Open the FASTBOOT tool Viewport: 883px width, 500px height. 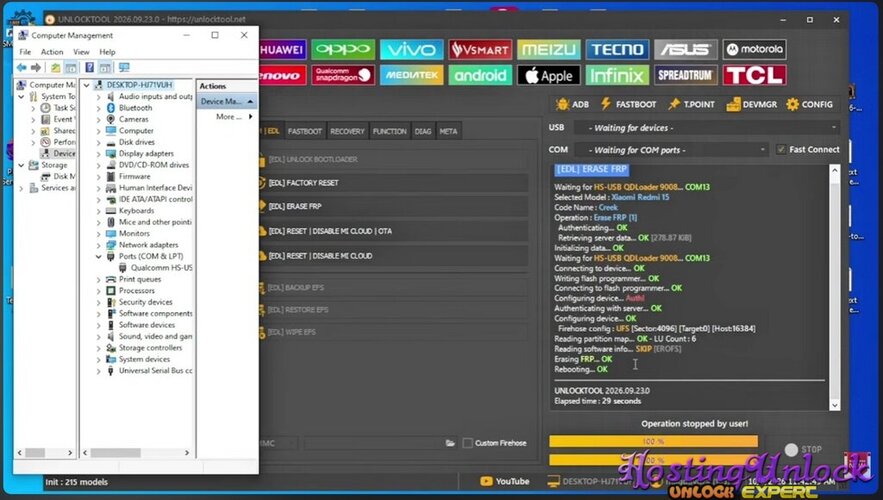(628, 104)
